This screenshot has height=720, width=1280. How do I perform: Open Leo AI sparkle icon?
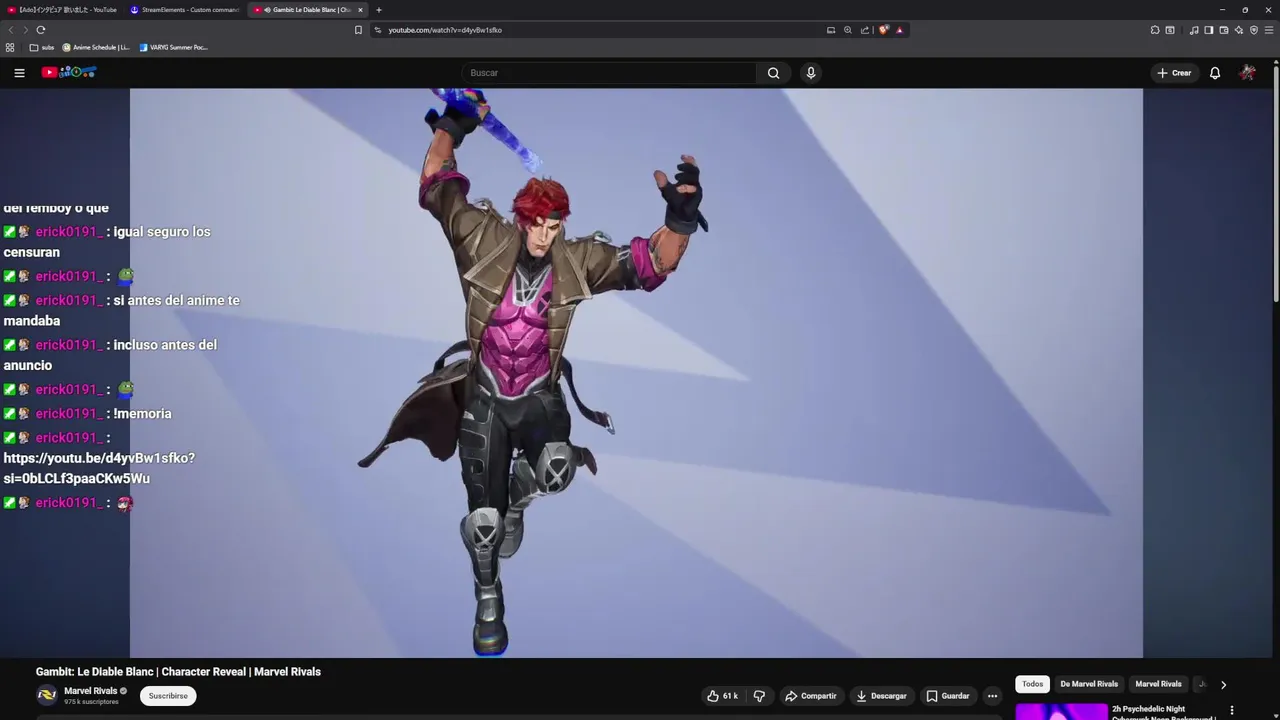pyautogui.click(x=1239, y=30)
